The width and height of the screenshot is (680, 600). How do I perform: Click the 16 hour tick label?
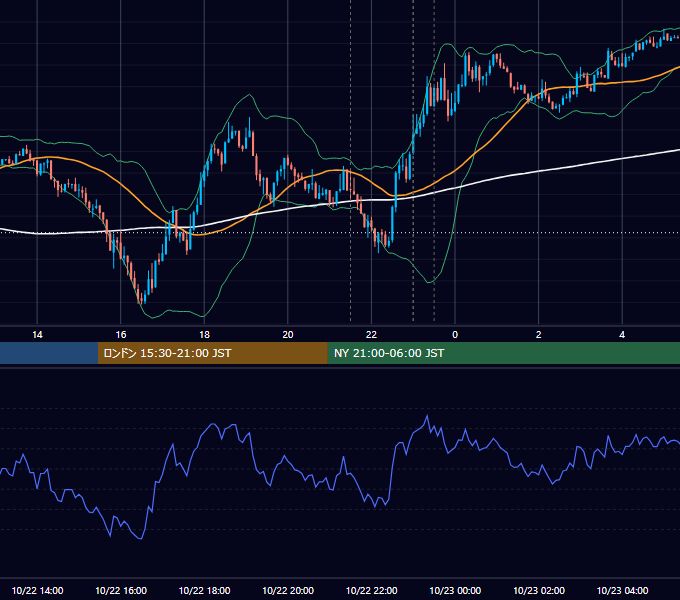(x=121, y=335)
